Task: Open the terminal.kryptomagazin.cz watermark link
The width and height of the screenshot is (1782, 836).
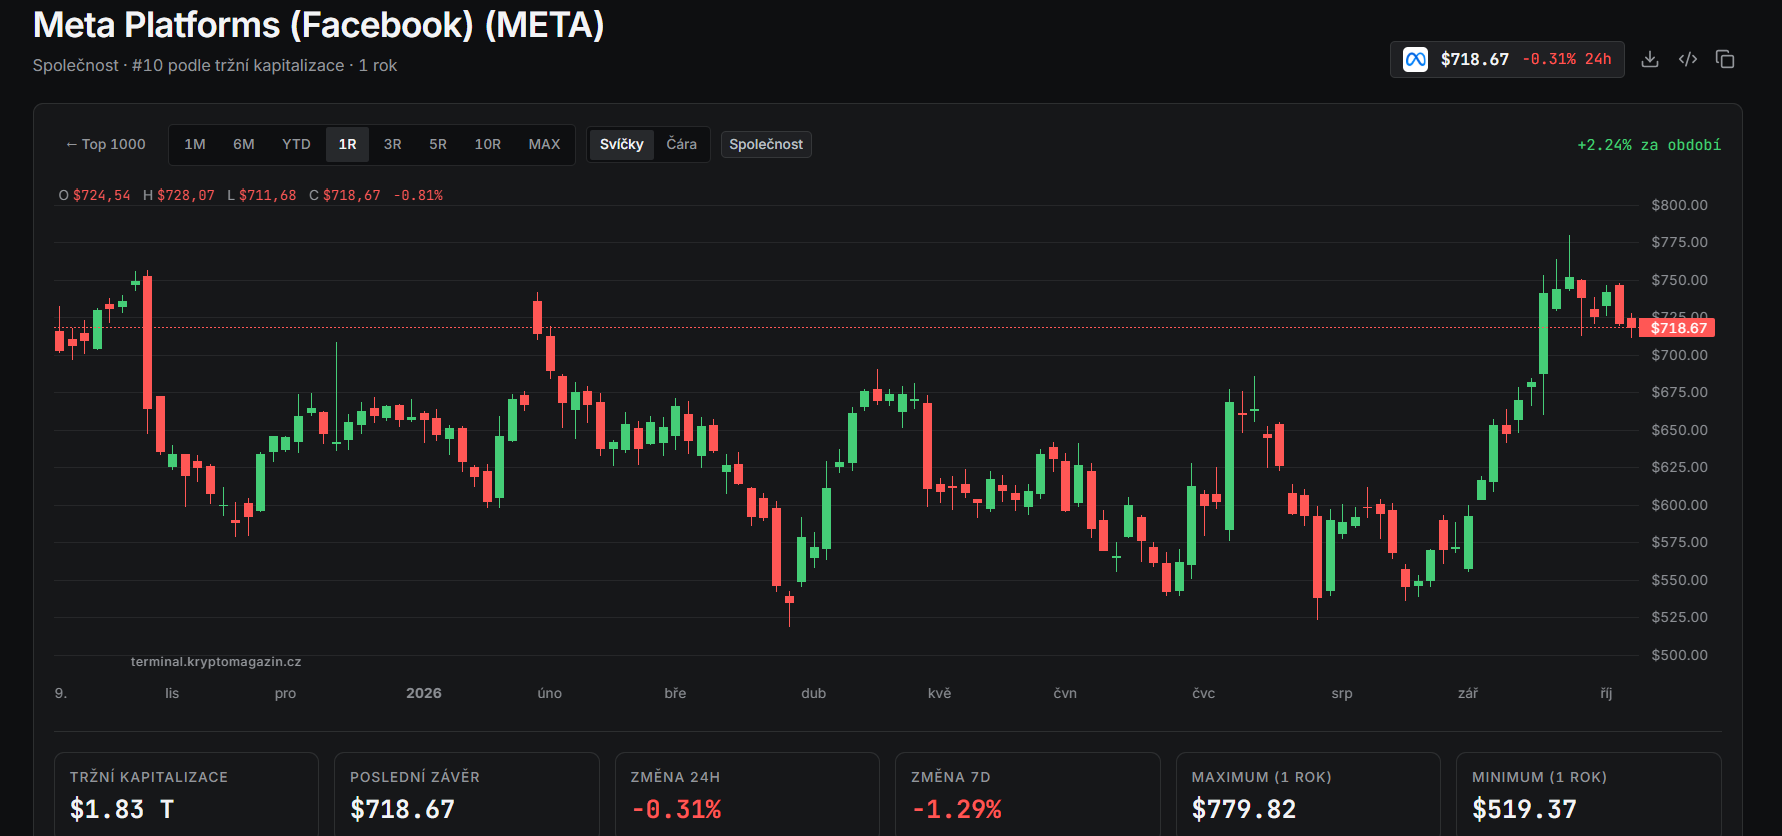Action: [x=216, y=662]
